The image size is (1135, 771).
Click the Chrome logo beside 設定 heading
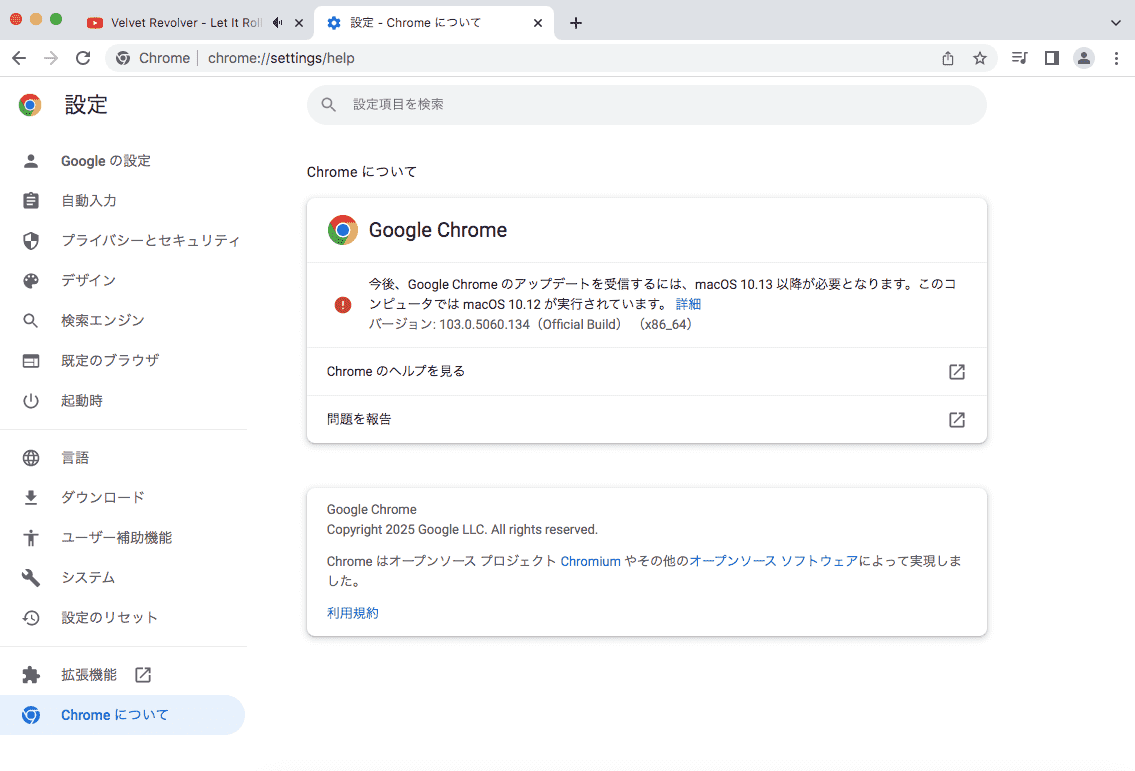pos(30,105)
